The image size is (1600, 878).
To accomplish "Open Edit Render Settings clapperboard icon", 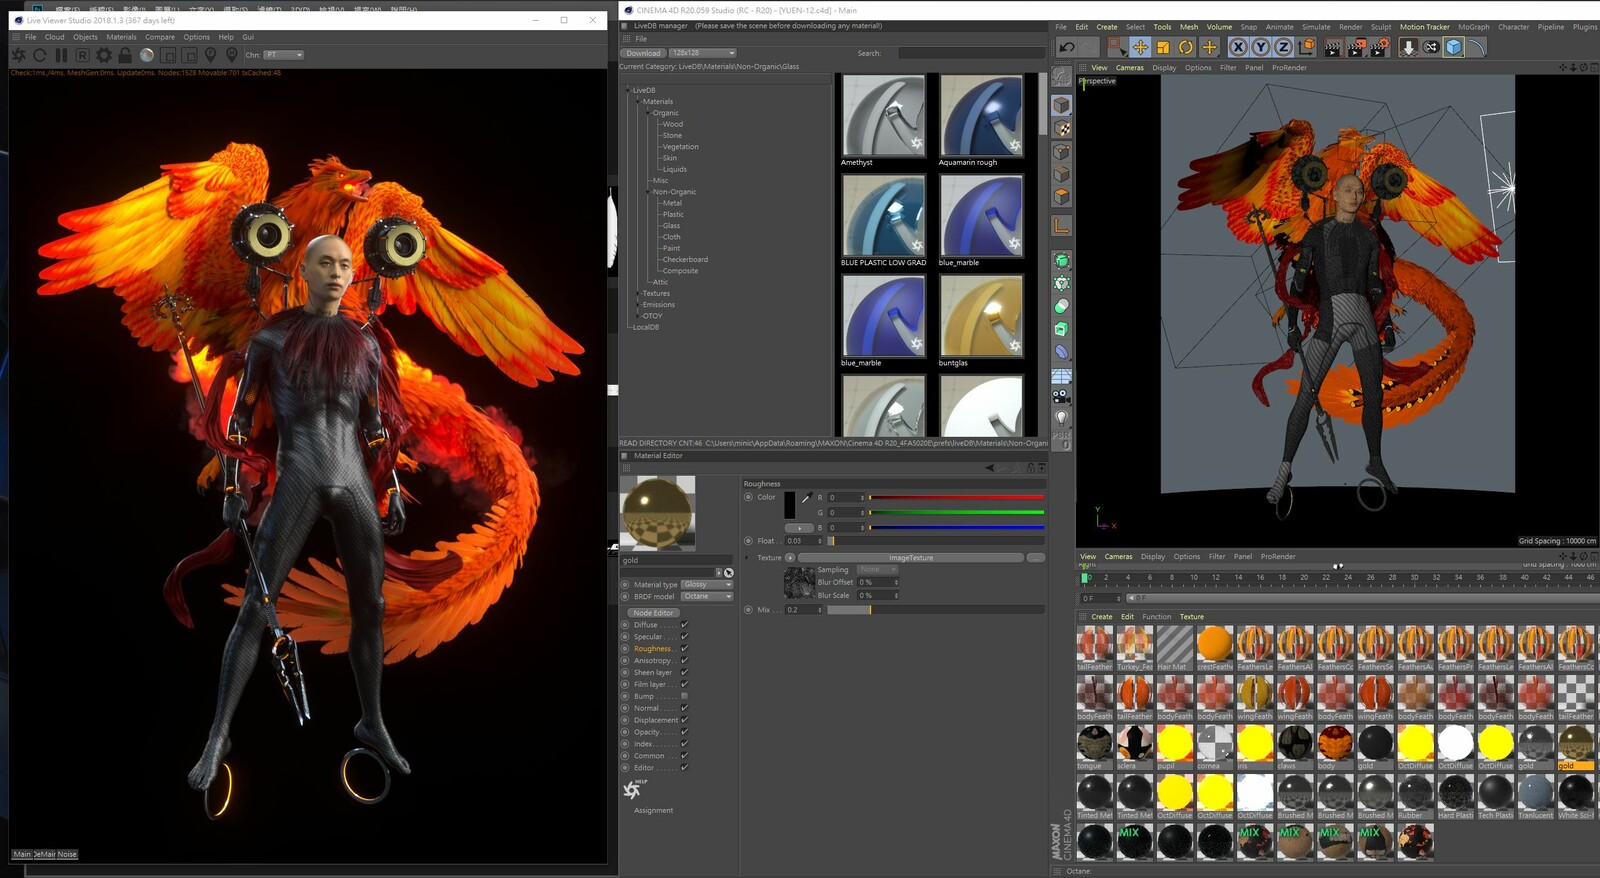I will click(1379, 47).
